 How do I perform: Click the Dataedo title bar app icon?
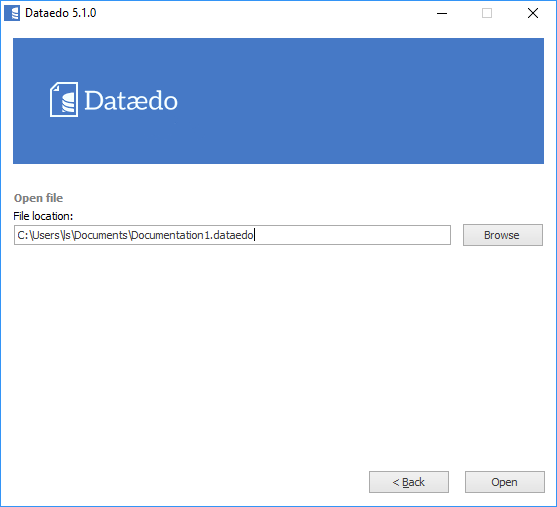pyautogui.click(x=12, y=13)
